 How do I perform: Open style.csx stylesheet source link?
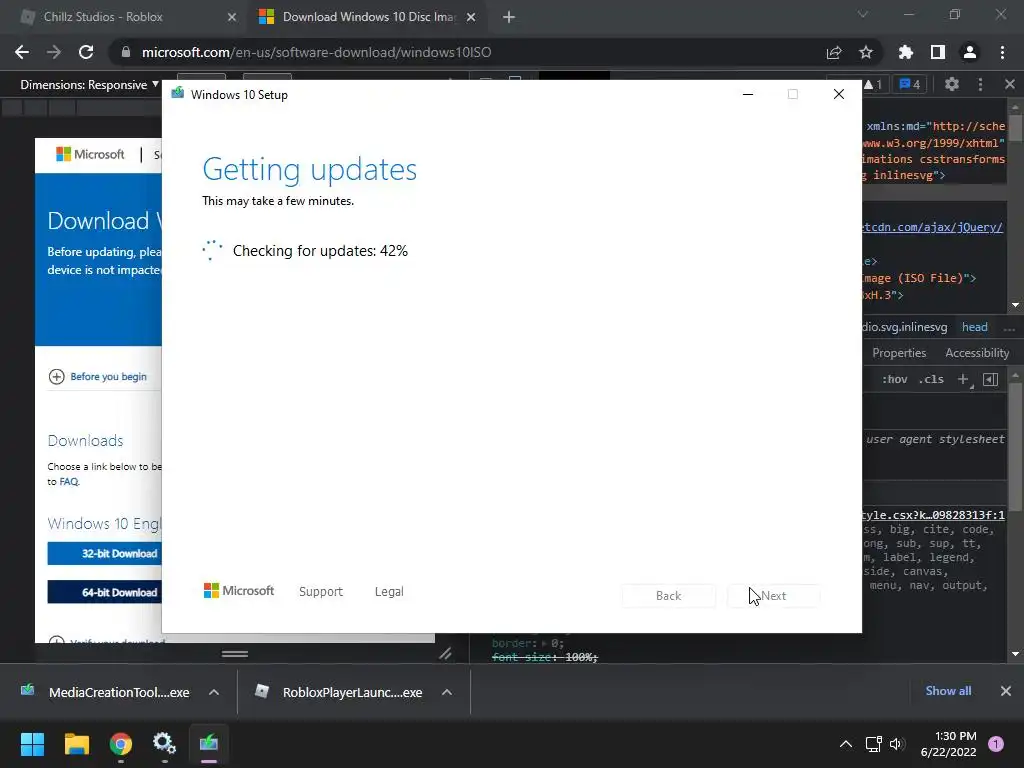coord(933,515)
